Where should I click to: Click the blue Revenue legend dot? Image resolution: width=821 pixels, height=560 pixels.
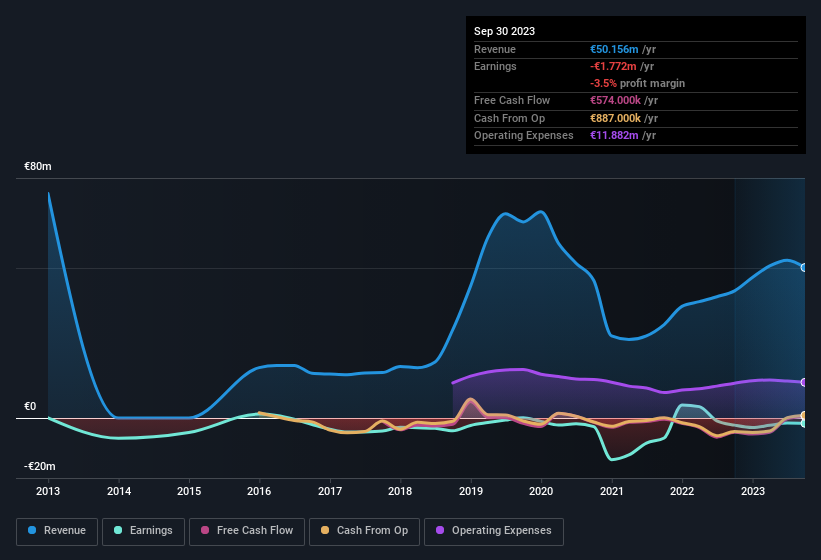[x=33, y=531]
